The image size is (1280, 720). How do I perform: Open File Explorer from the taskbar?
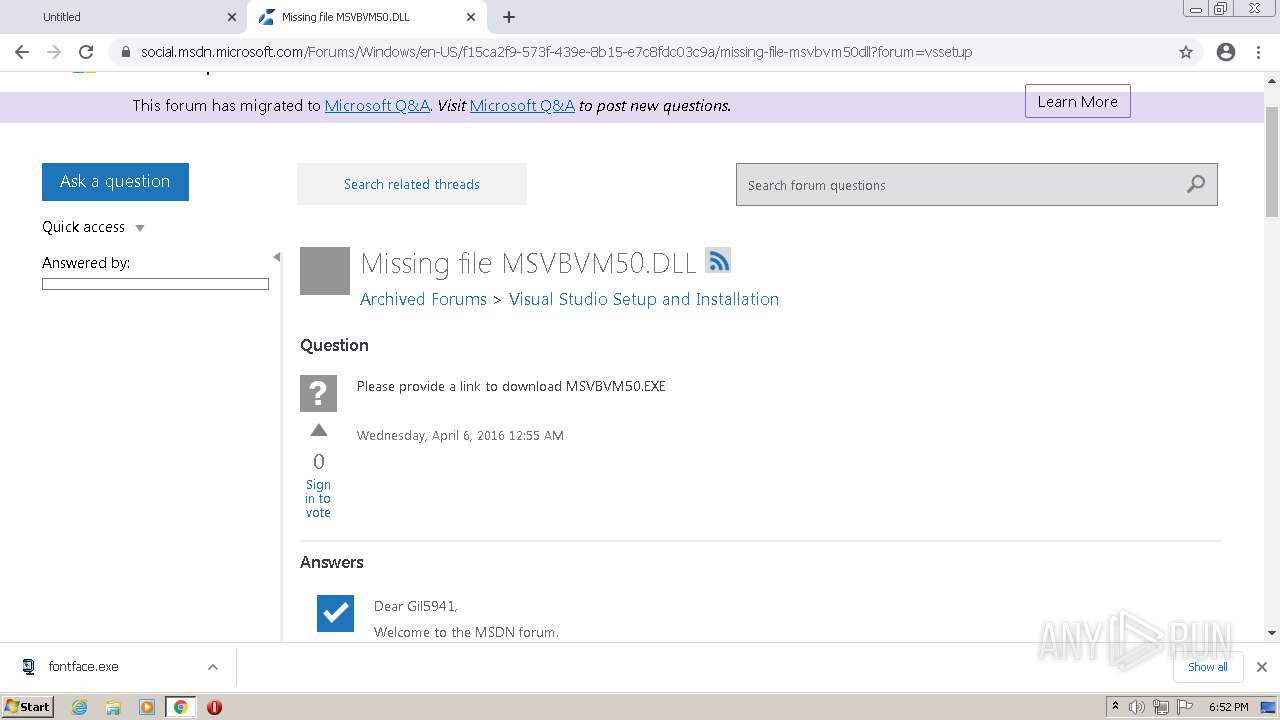tap(113, 707)
